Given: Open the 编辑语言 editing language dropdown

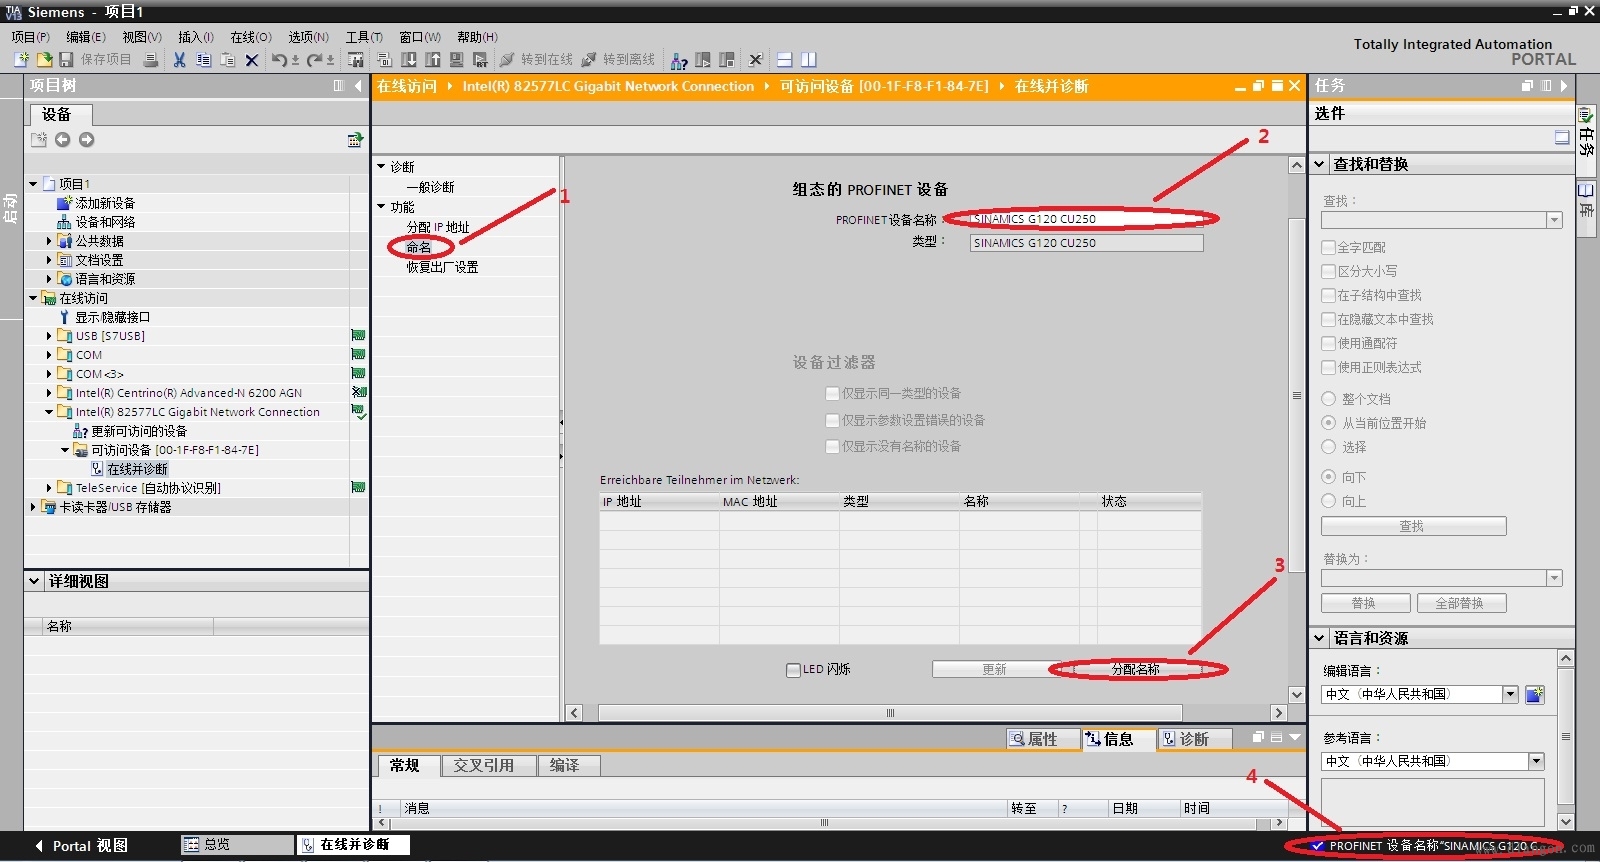Looking at the screenshot, I should tap(1510, 694).
